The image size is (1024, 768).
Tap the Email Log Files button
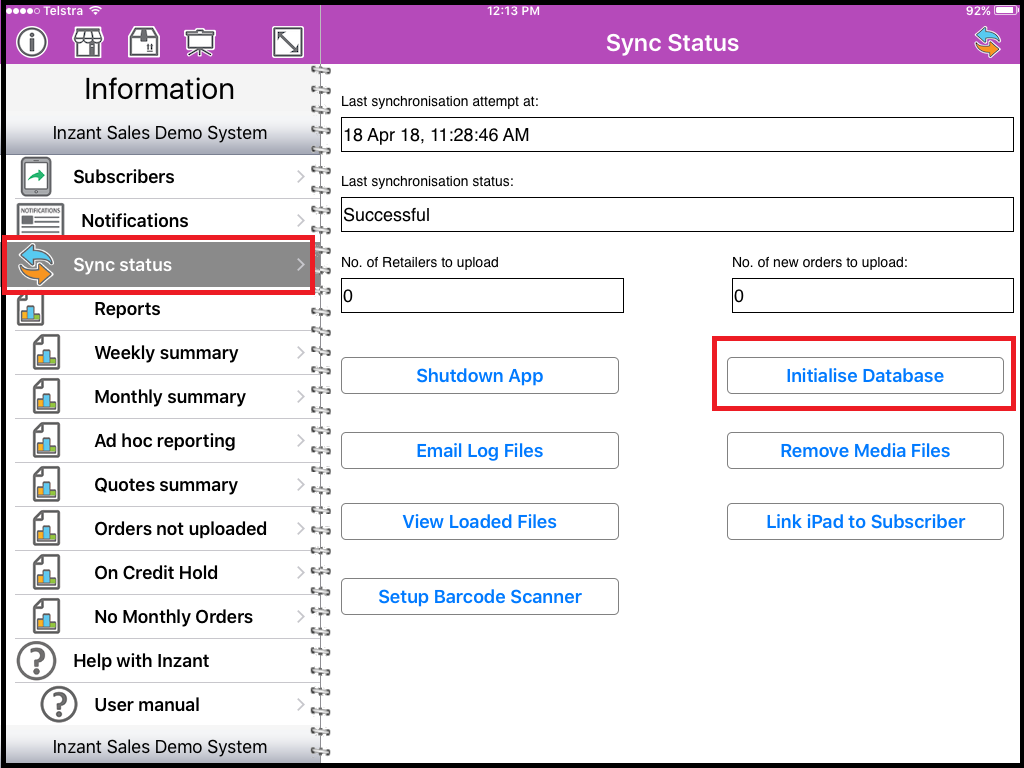479,451
